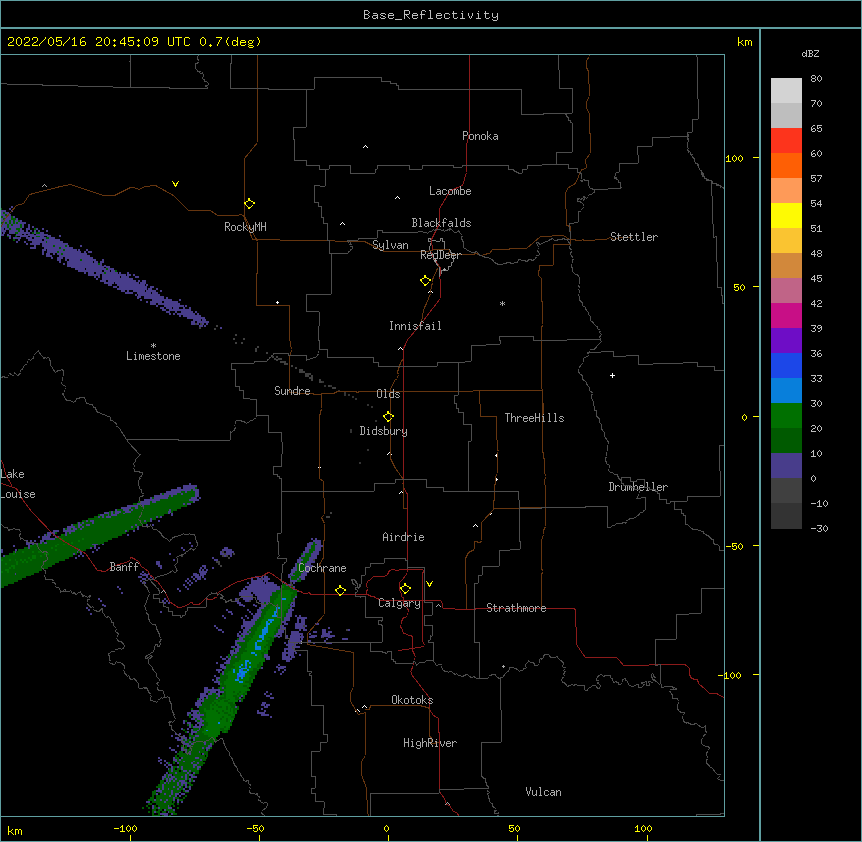862x842 pixels.
Task: Click the blue 36 dBZ legend swatch
Action: pos(786,365)
